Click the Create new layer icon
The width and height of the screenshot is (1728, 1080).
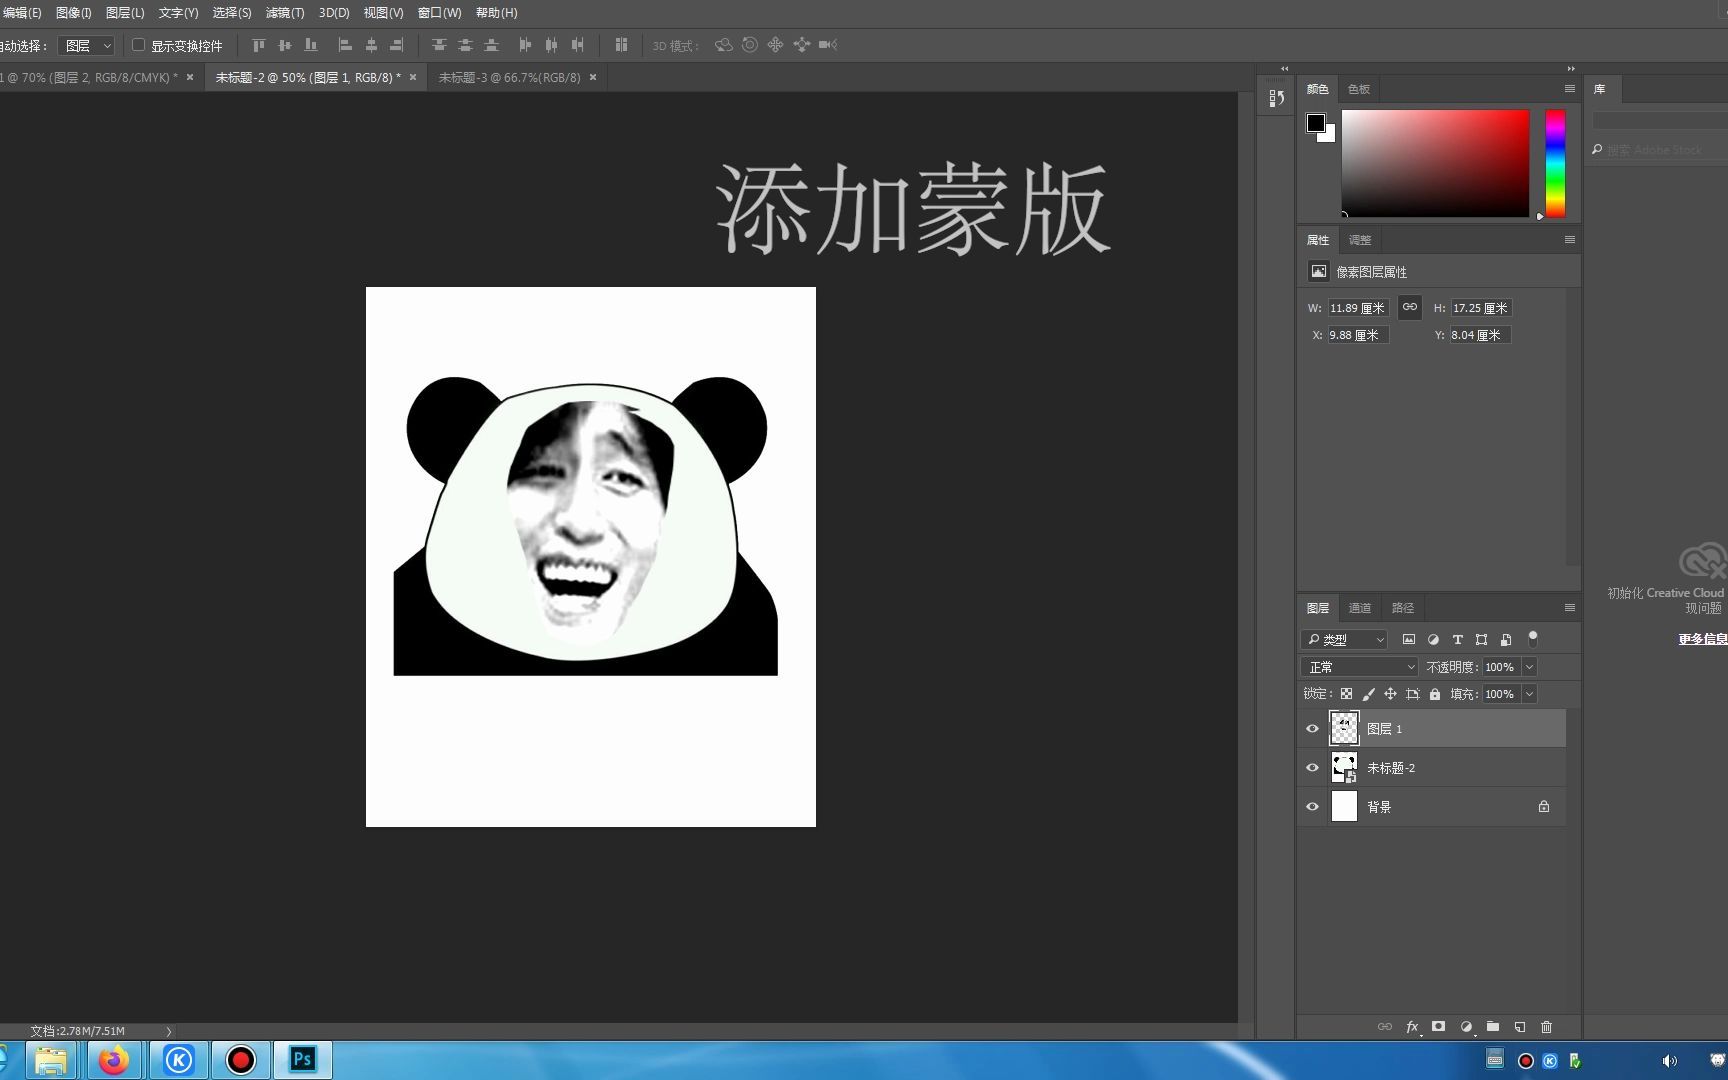(1520, 1027)
